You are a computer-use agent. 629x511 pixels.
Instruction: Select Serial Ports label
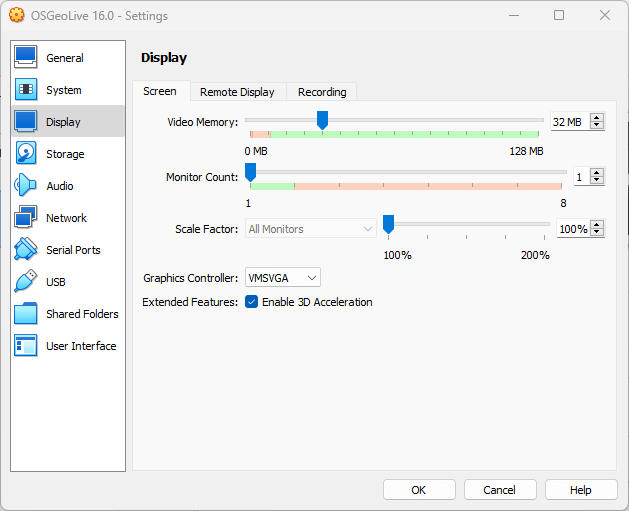tap(73, 250)
